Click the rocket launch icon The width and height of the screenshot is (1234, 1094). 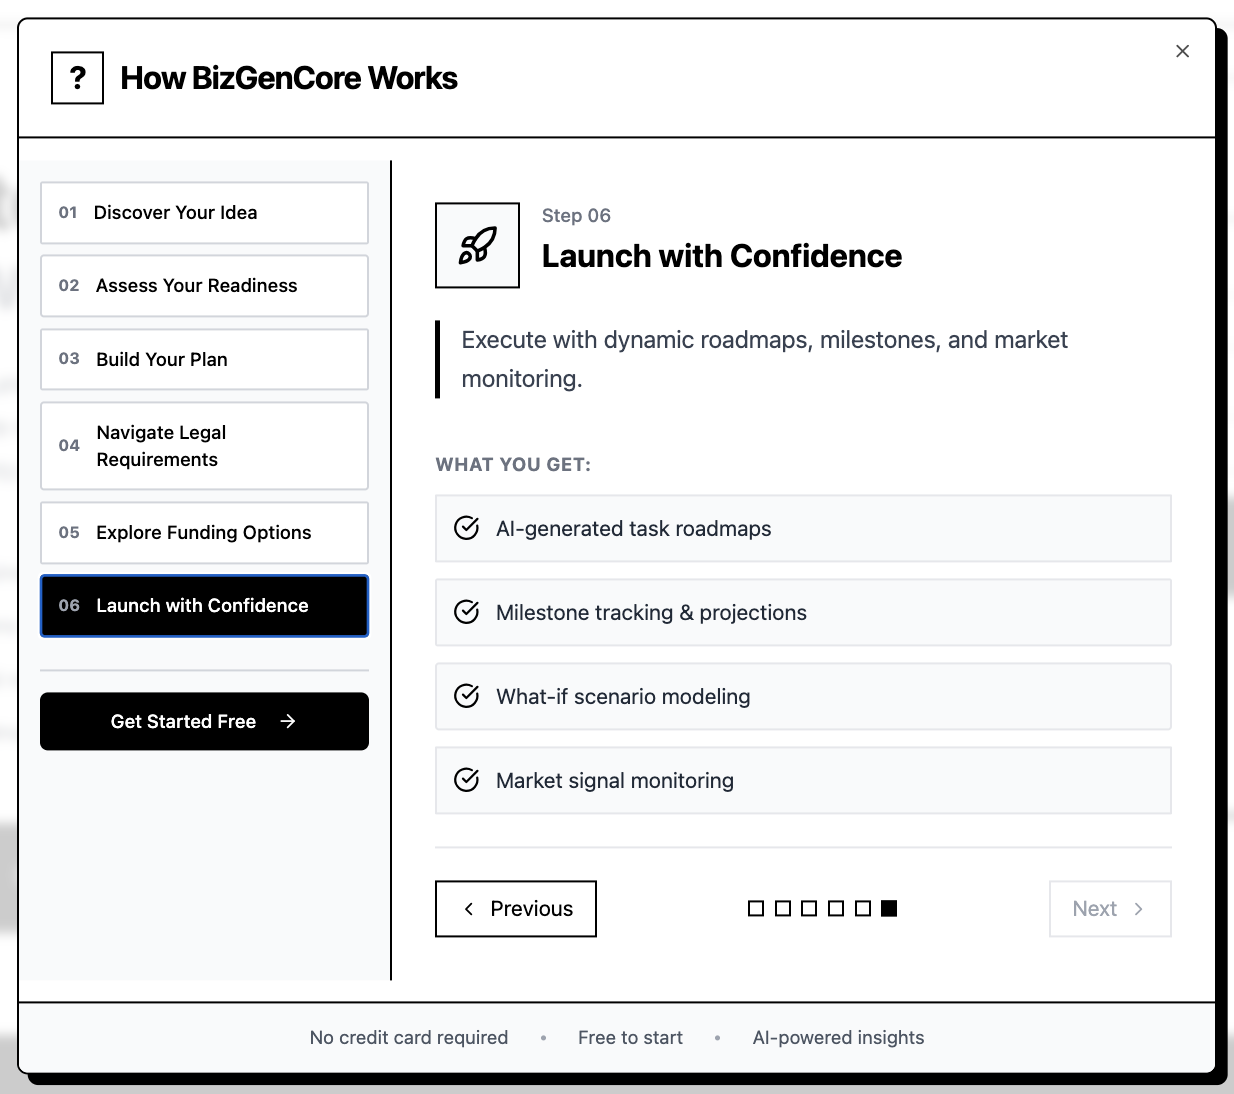click(477, 245)
